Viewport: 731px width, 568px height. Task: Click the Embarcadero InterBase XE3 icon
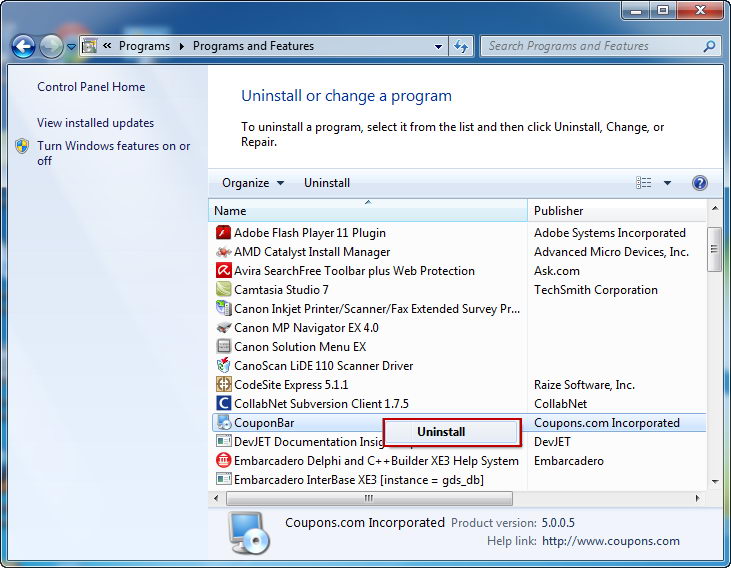click(224, 479)
